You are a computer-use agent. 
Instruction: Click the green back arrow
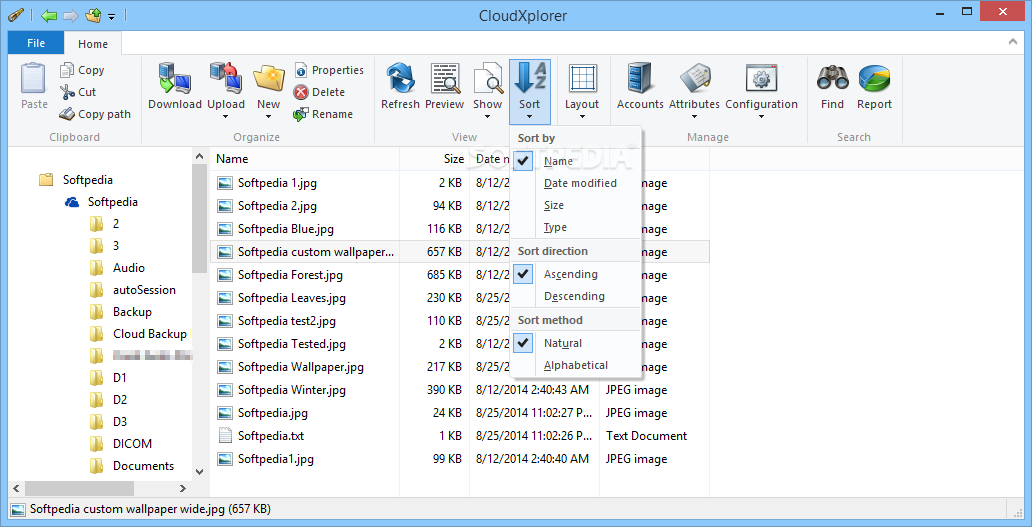49,14
